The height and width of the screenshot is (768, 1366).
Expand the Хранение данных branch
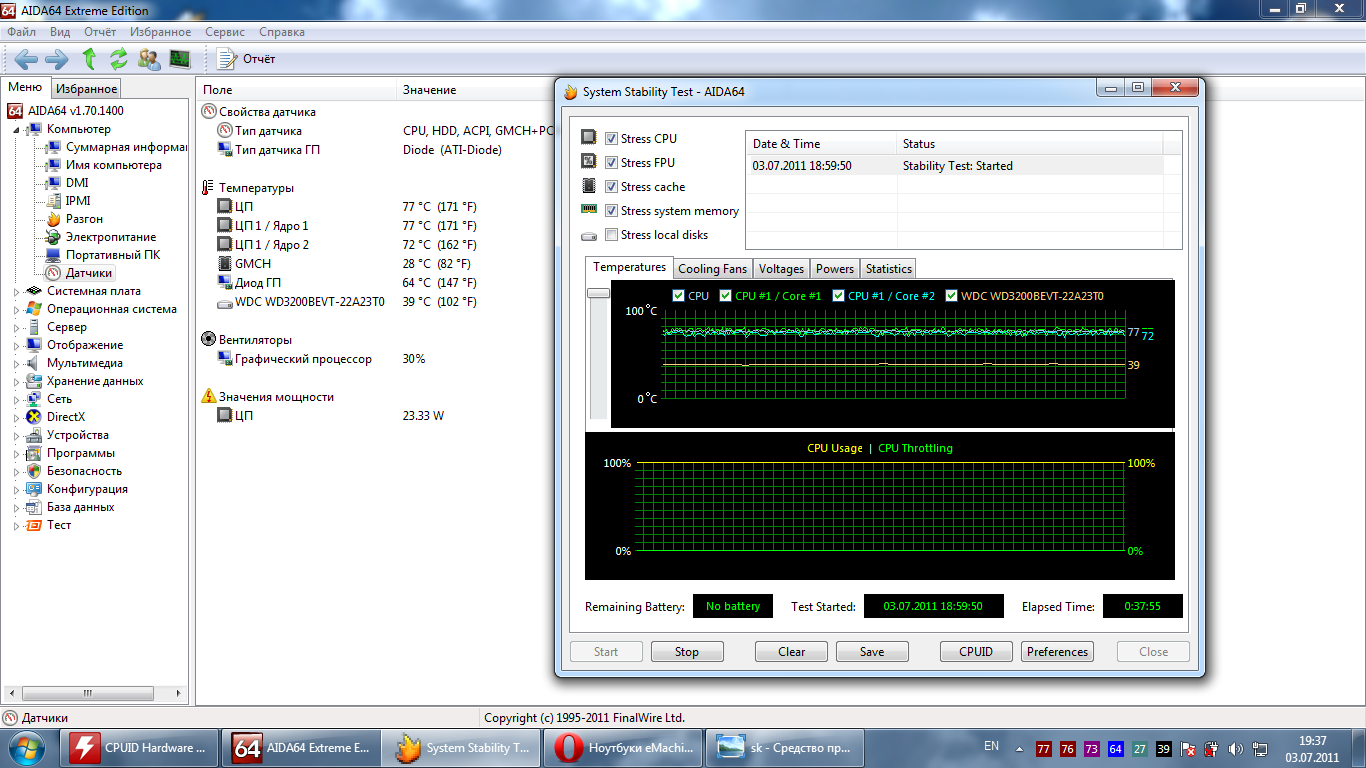(16, 381)
